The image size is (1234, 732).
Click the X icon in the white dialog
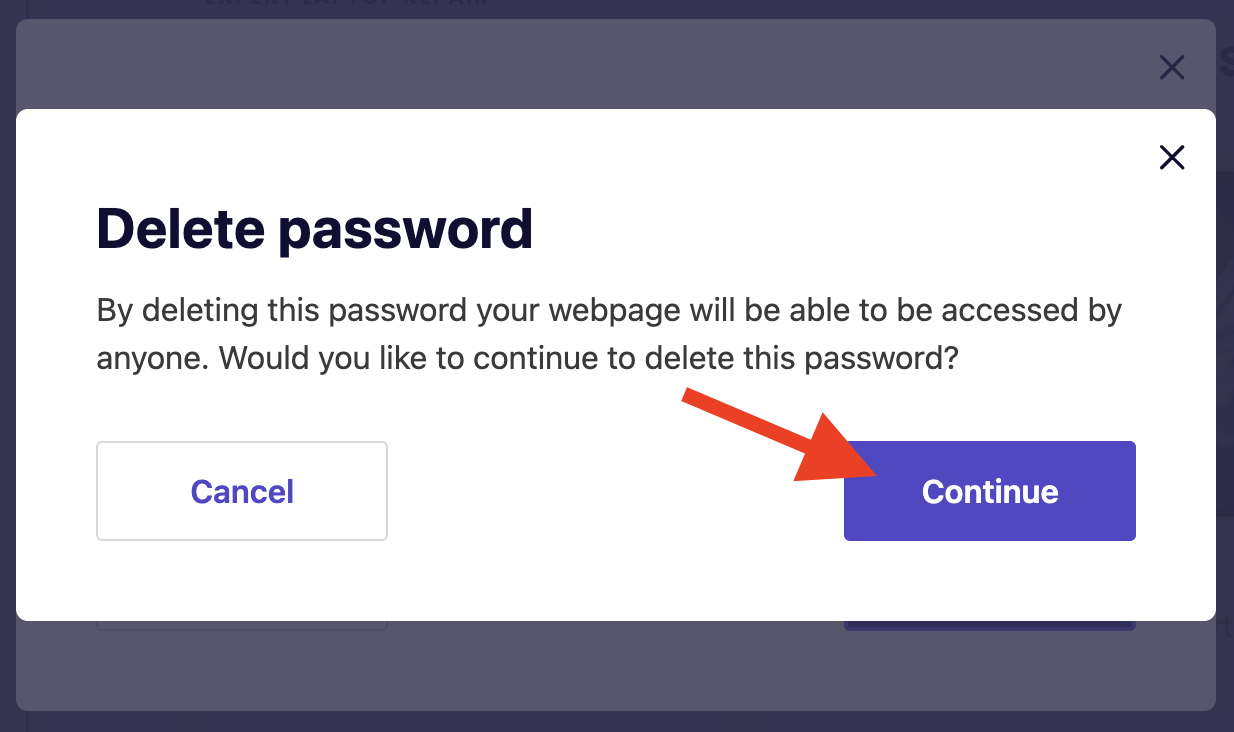tap(1171, 157)
